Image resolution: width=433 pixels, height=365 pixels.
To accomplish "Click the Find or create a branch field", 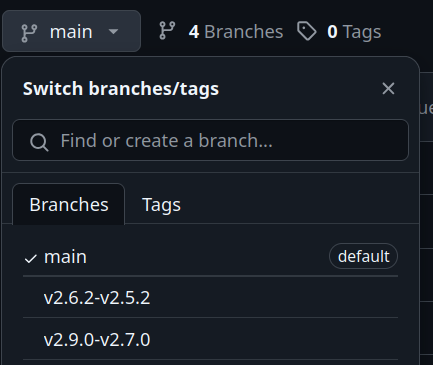I will [210, 140].
